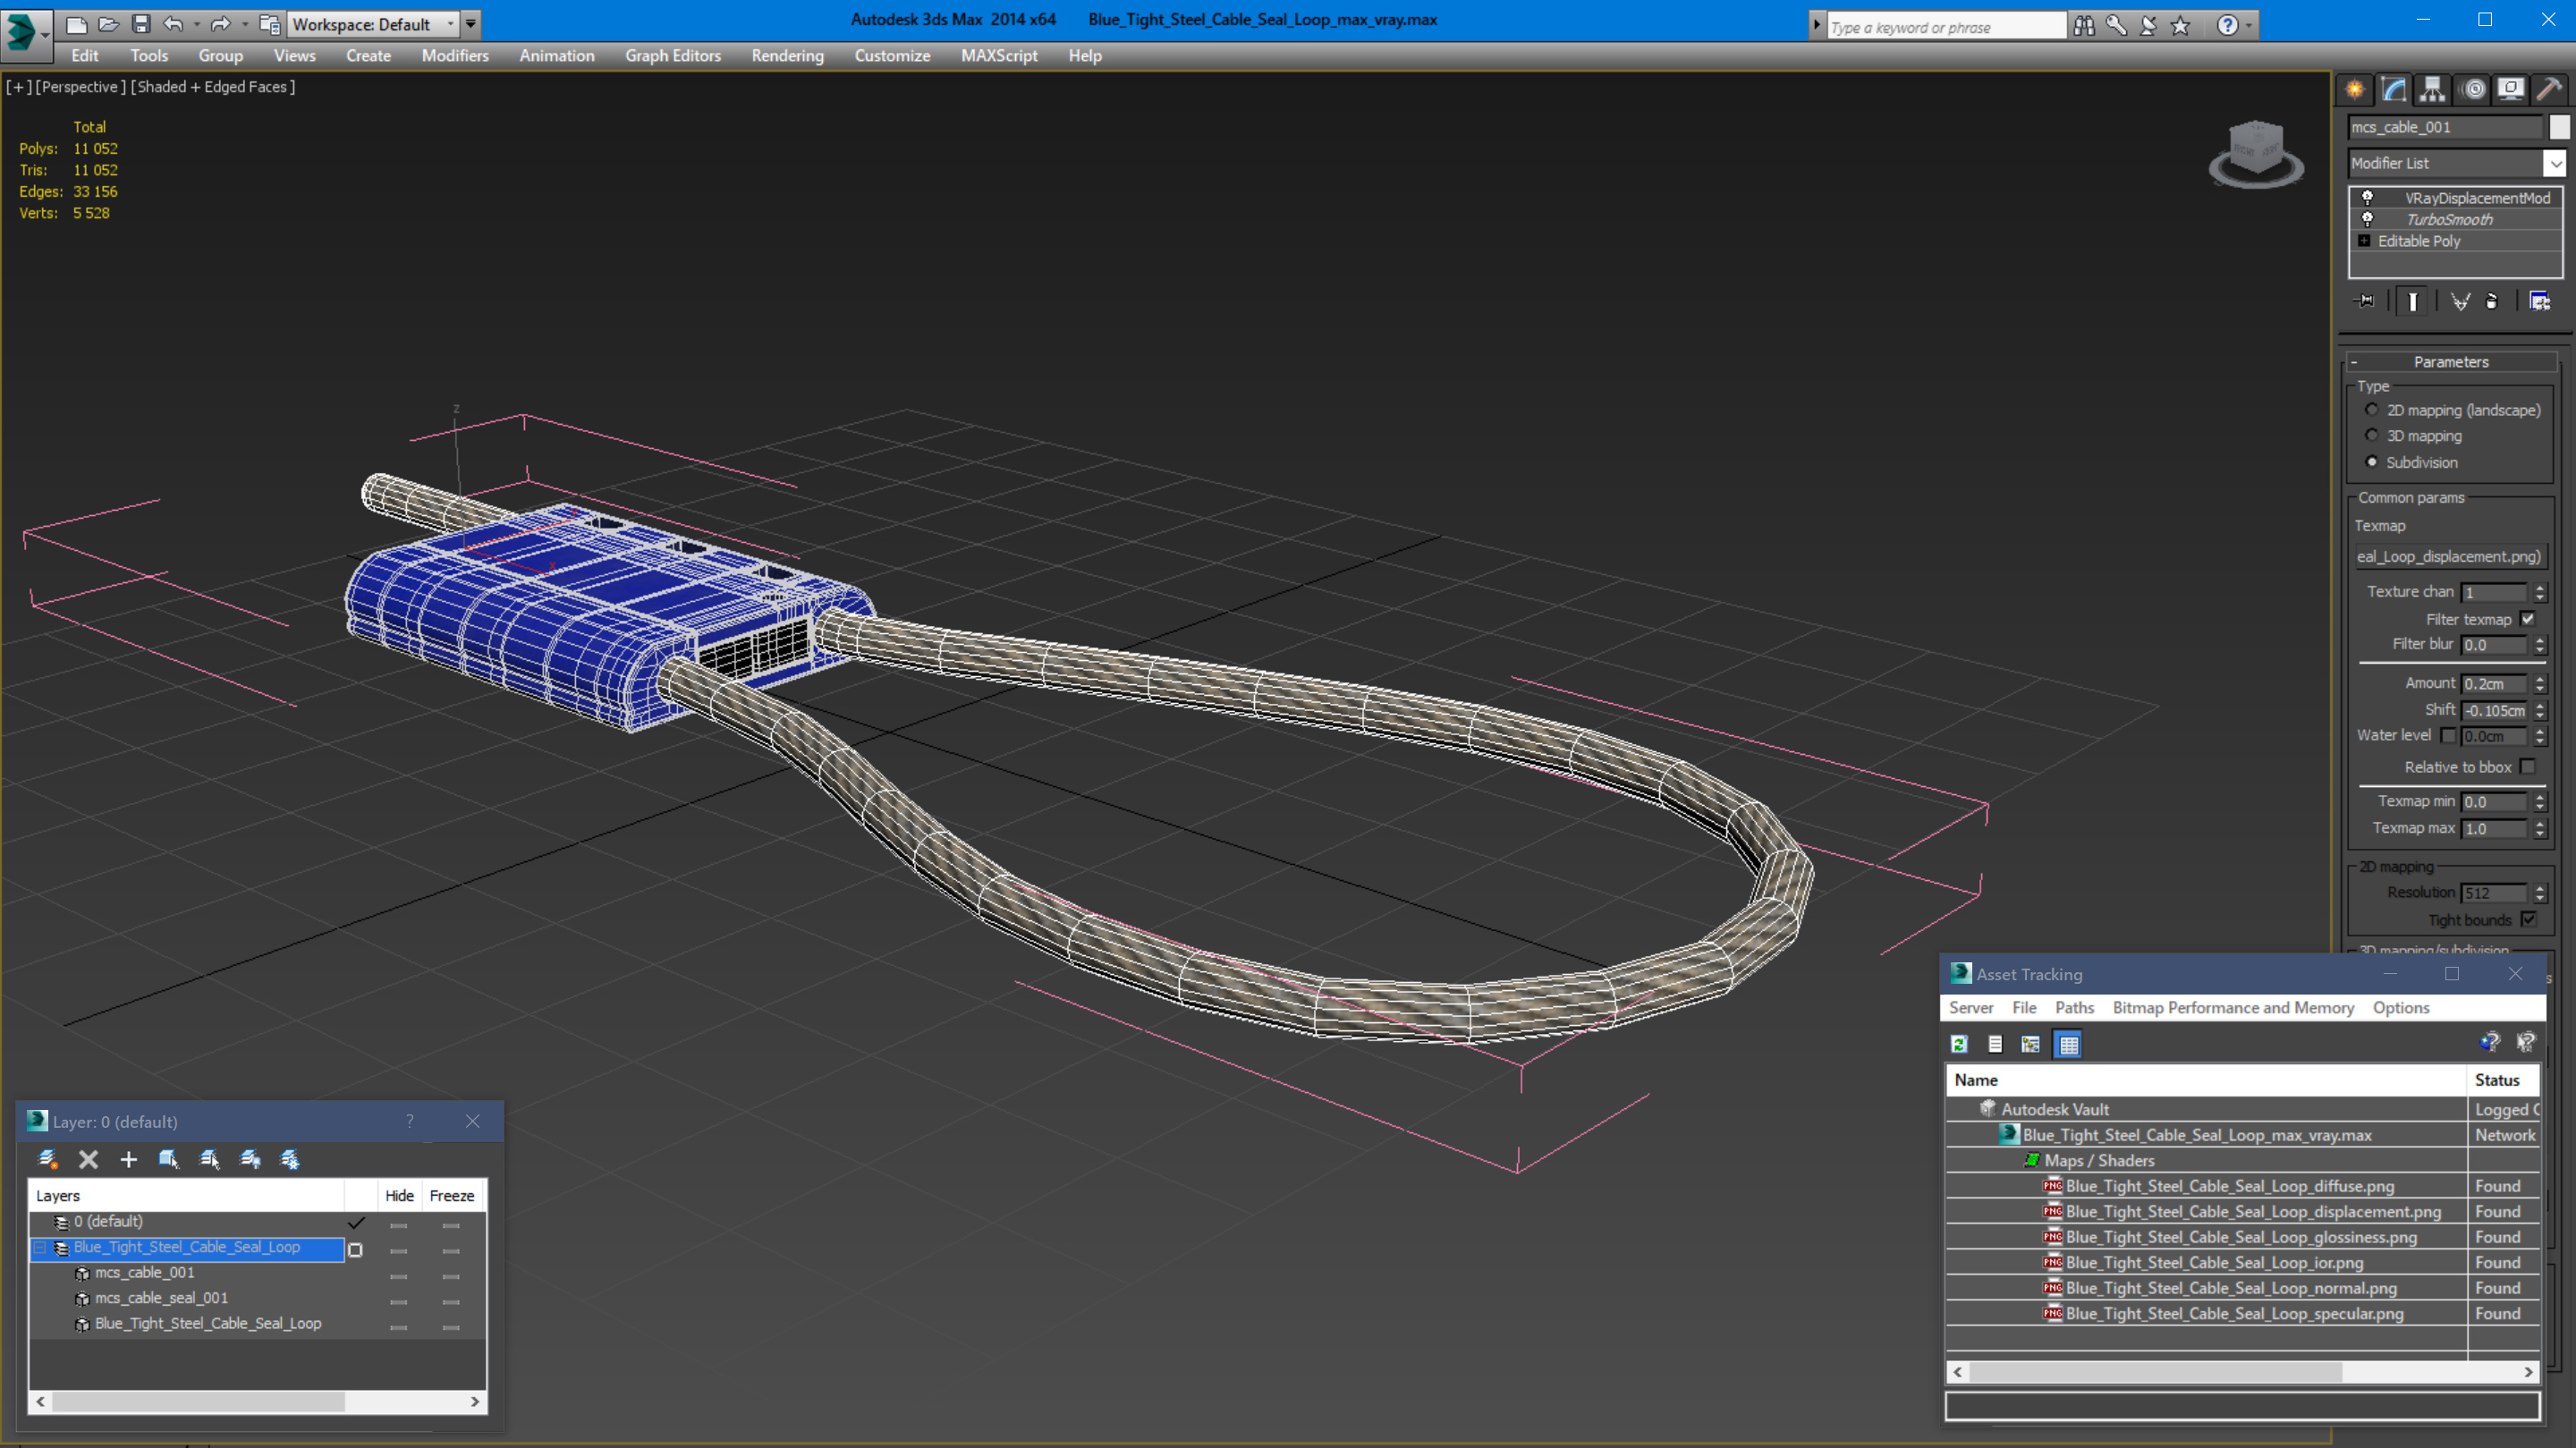Open the Hierarchy command panel tab
Screen dimensions: 2576x1448
pos(2432,89)
